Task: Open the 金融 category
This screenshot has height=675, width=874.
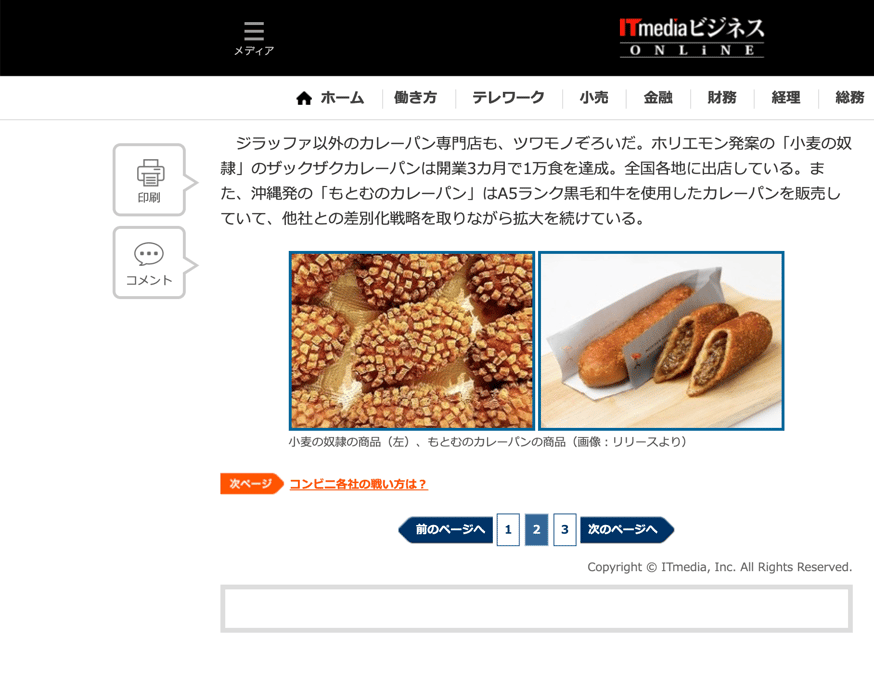Action: [x=658, y=98]
